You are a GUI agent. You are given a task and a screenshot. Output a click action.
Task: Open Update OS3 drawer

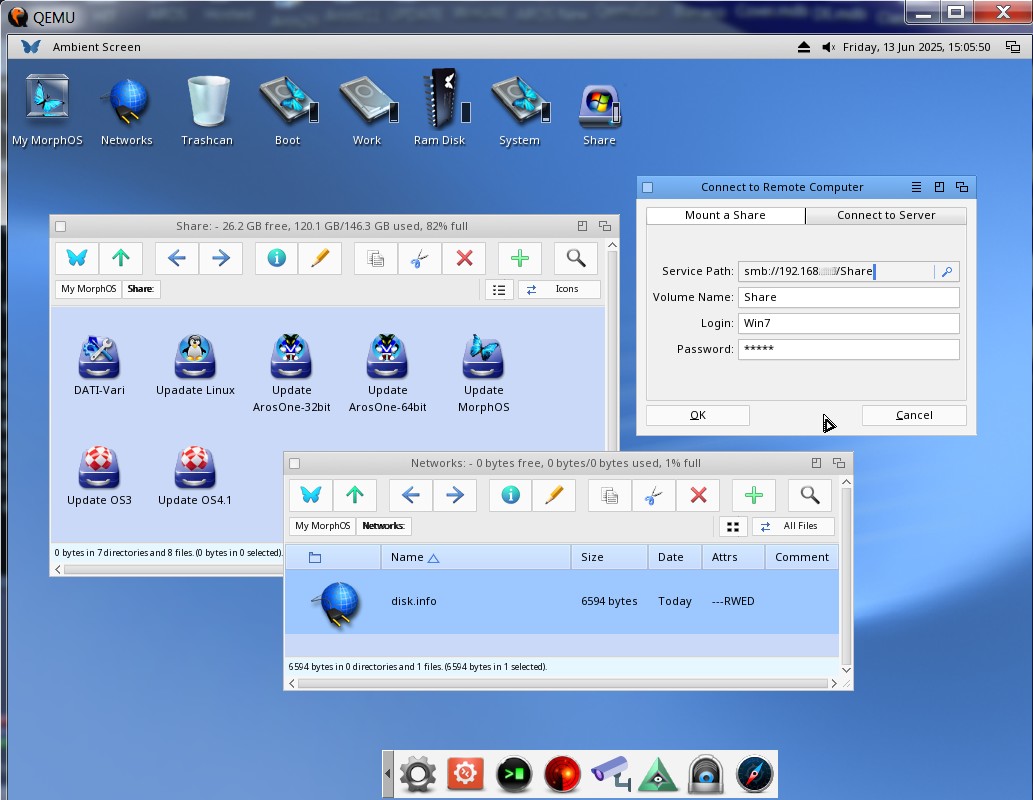pos(99,476)
